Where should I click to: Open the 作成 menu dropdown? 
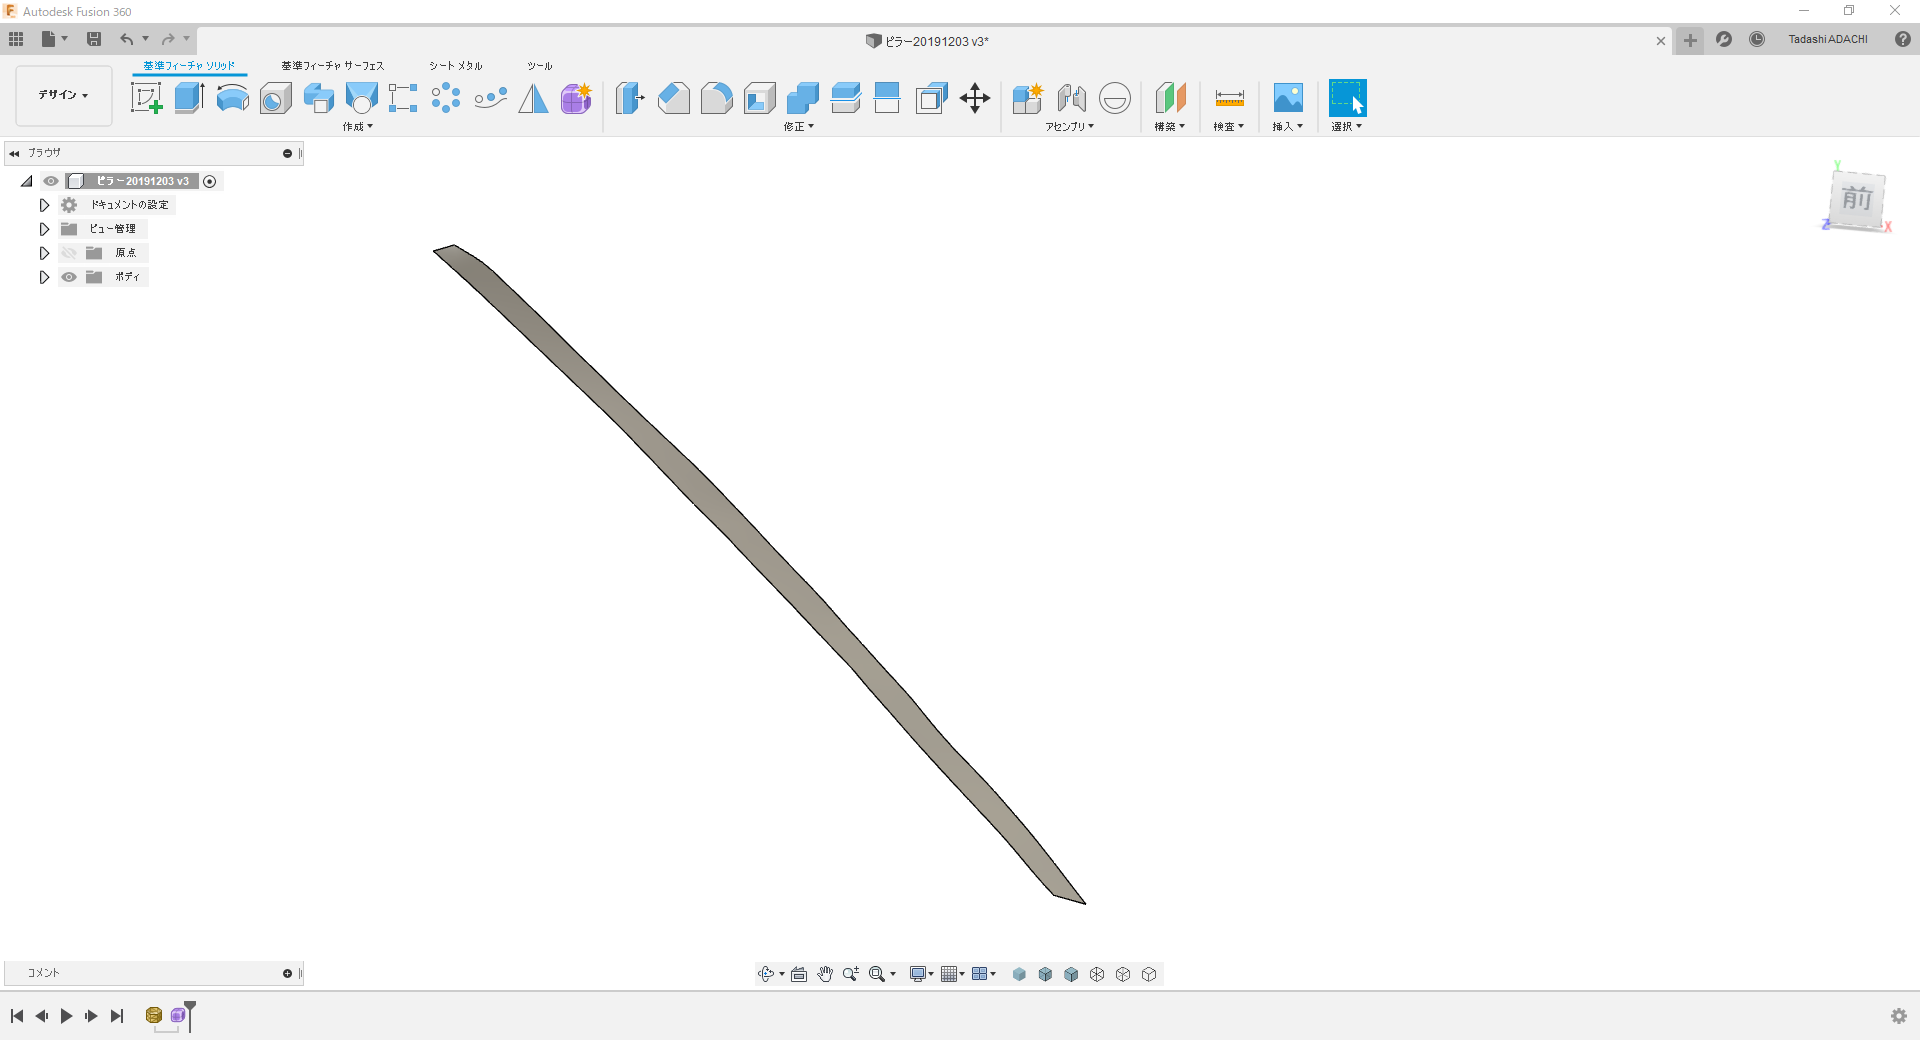(x=358, y=127)
